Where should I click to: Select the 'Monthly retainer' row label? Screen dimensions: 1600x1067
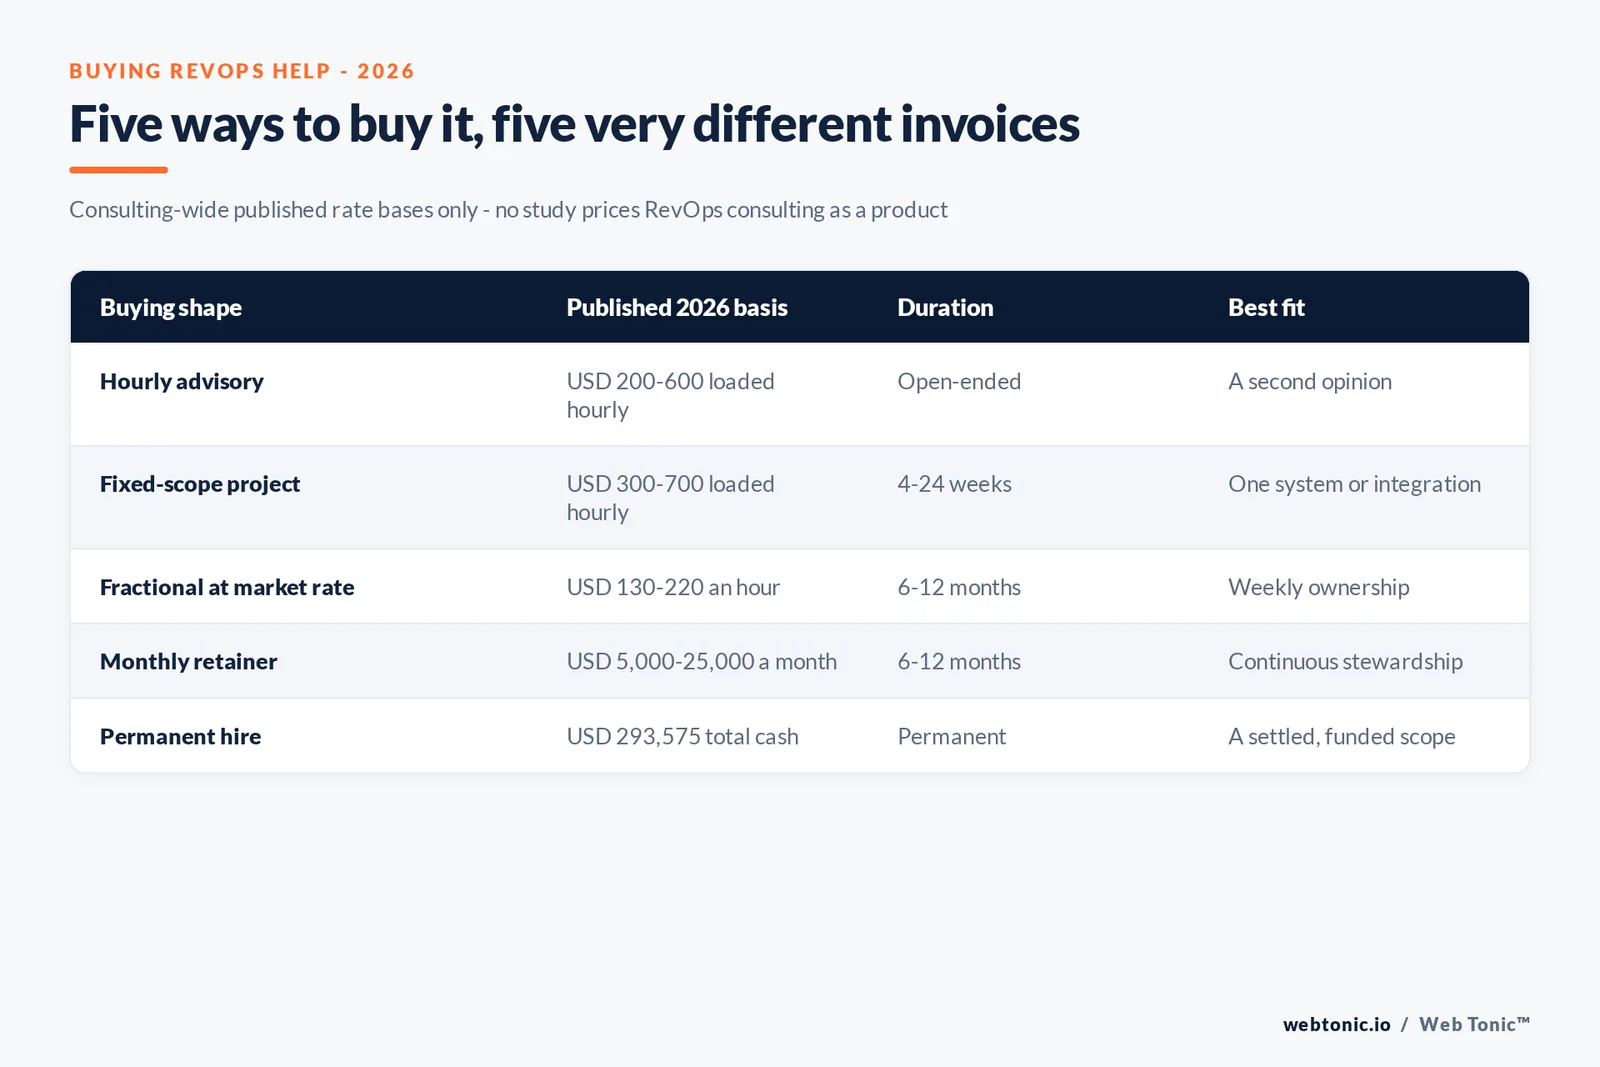coord(189,662)
